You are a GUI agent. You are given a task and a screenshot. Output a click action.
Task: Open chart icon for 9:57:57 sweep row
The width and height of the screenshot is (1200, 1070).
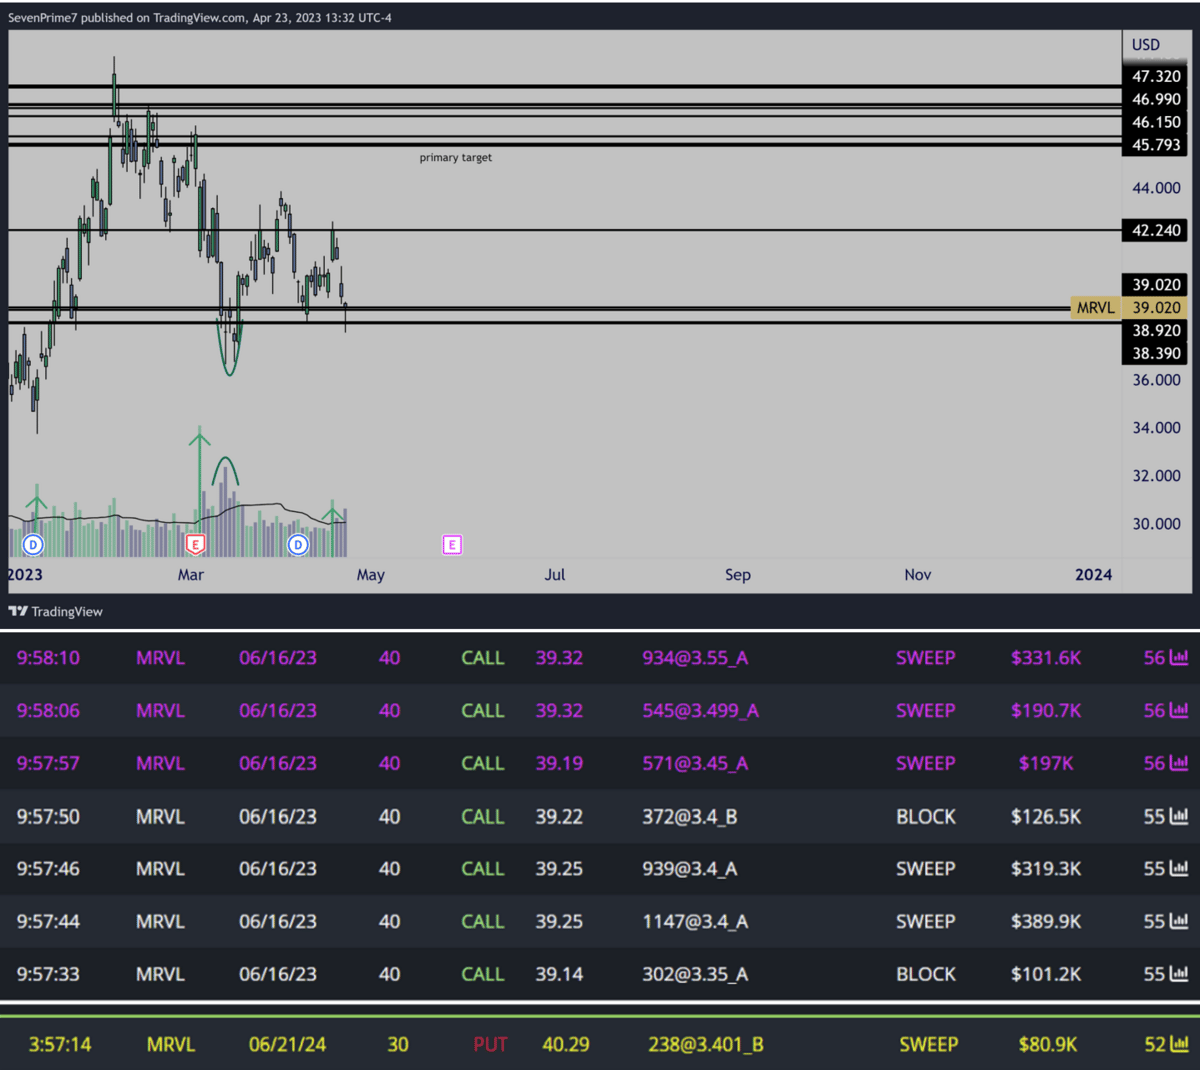tap(1179, 763)
